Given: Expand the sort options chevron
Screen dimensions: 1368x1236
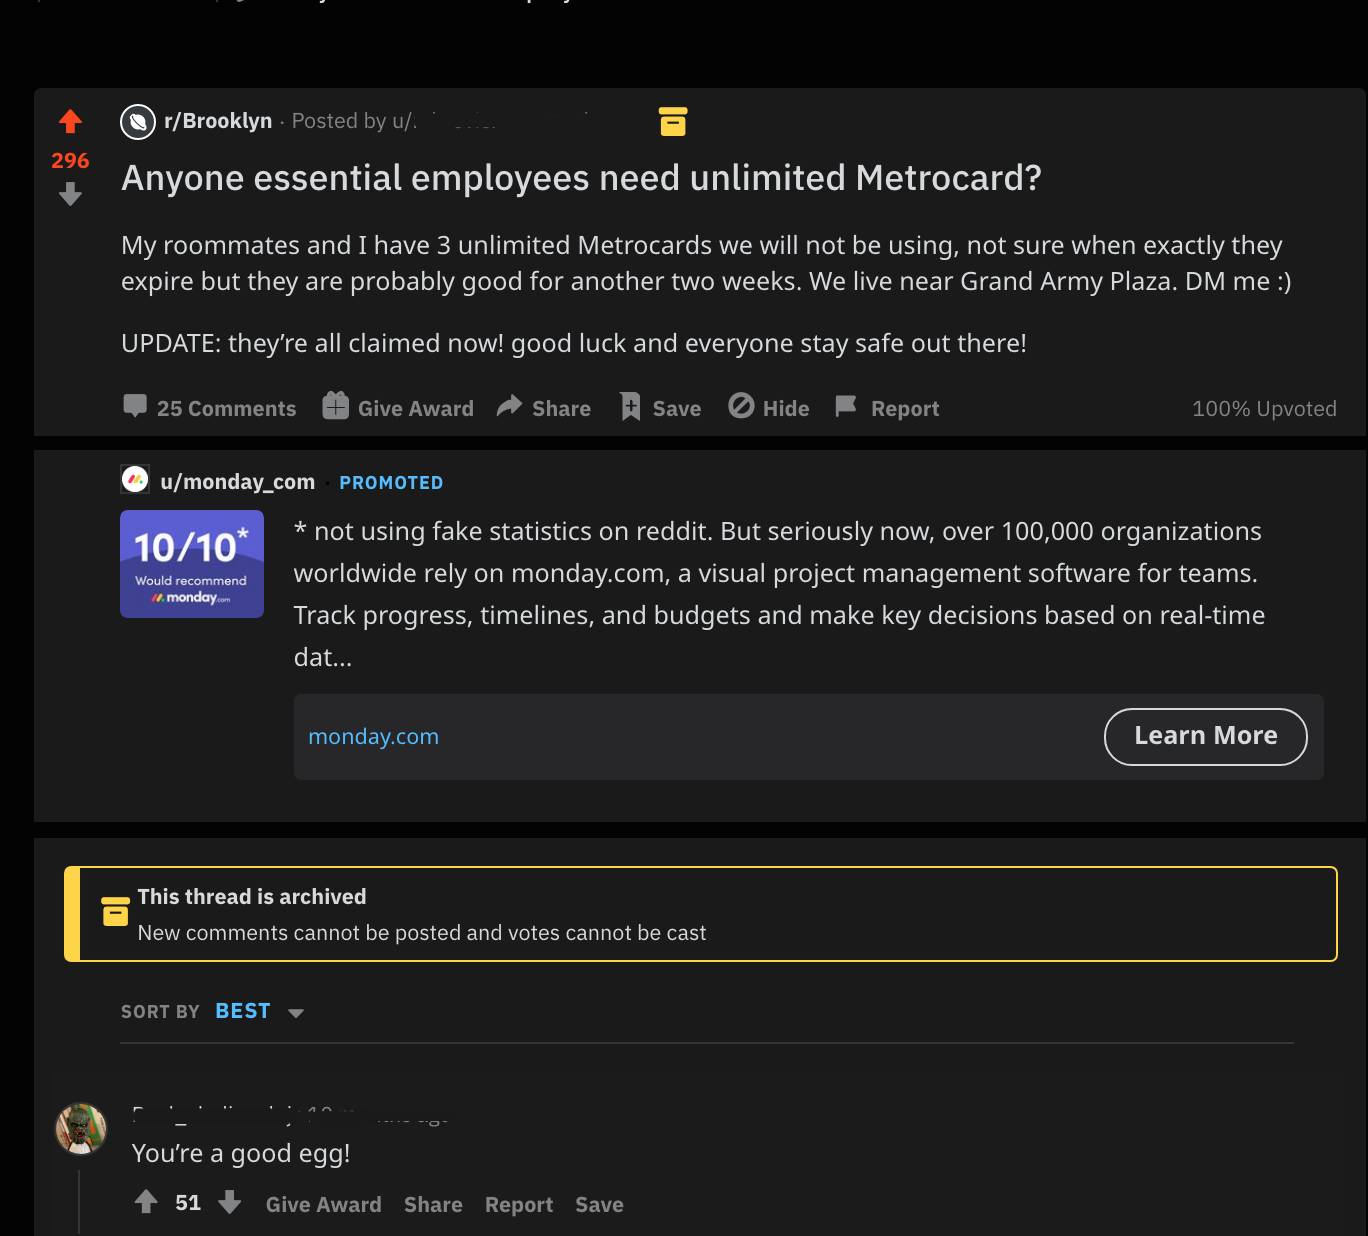Looking at the screenshot, I should pyautogui.click(x=296, y=1013).
